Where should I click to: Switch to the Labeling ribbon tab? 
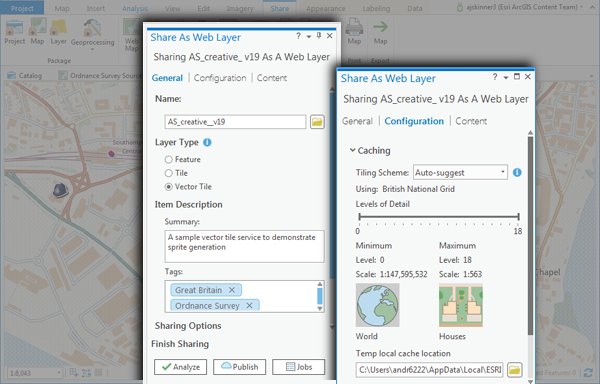[x=376, y=8]
